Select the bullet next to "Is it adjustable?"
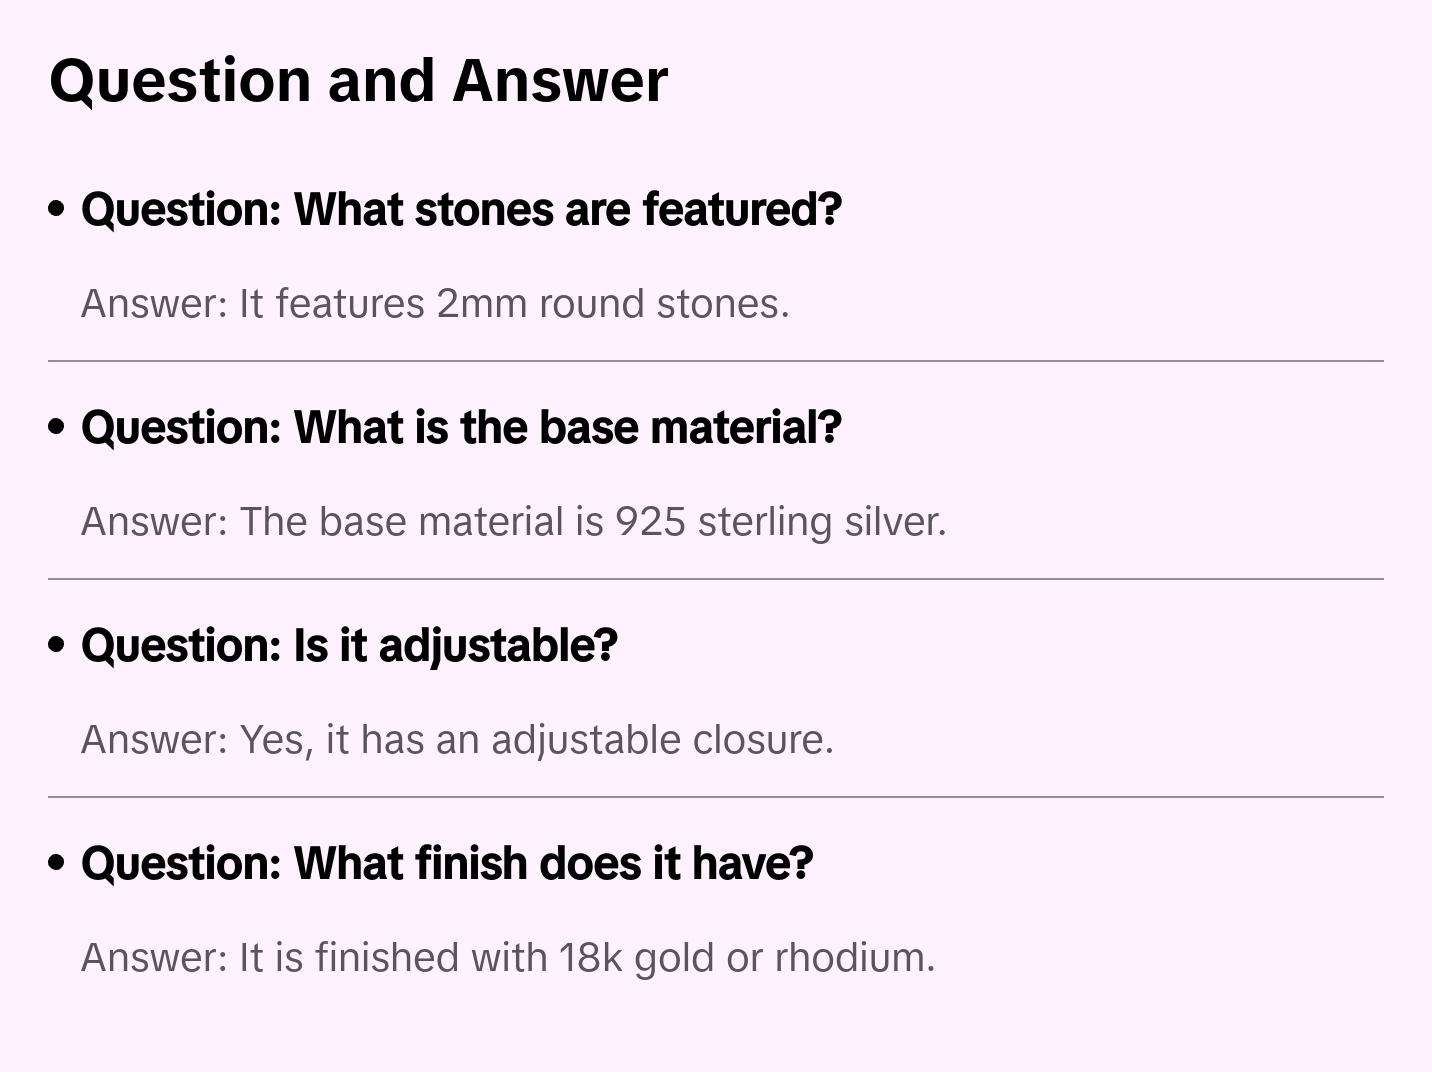The height and width of the screenshot is (1072, 1432). click(x=57, y=645)
